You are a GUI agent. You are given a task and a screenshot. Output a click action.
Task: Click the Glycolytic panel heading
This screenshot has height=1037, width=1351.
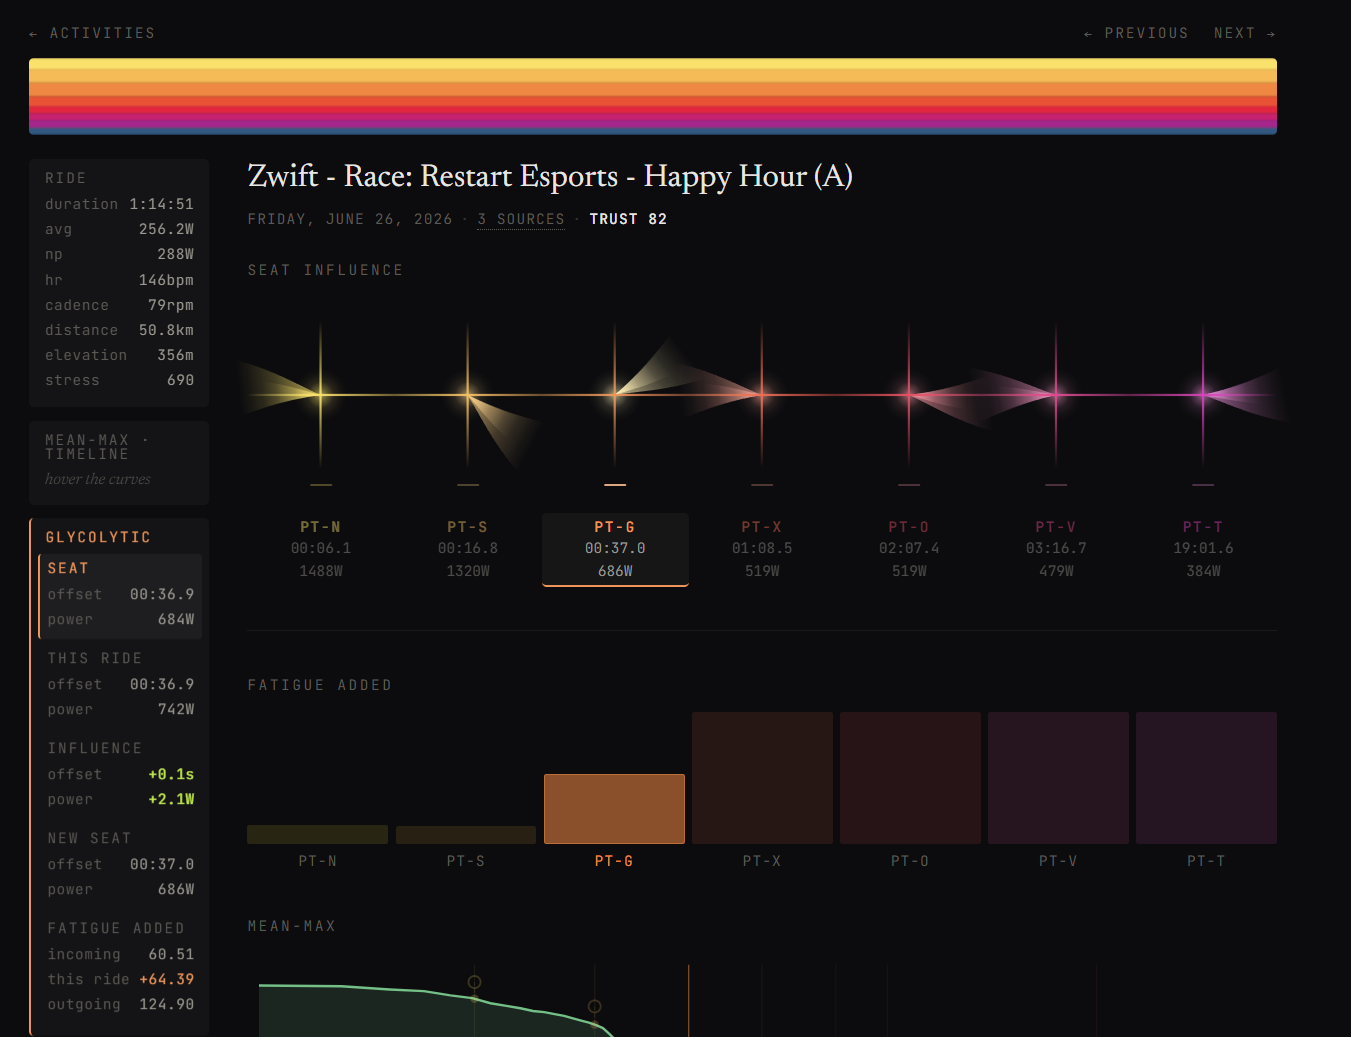98,538
